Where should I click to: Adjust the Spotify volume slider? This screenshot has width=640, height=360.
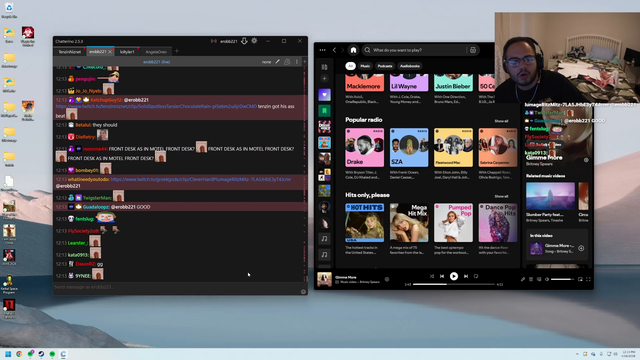(562, 280)
